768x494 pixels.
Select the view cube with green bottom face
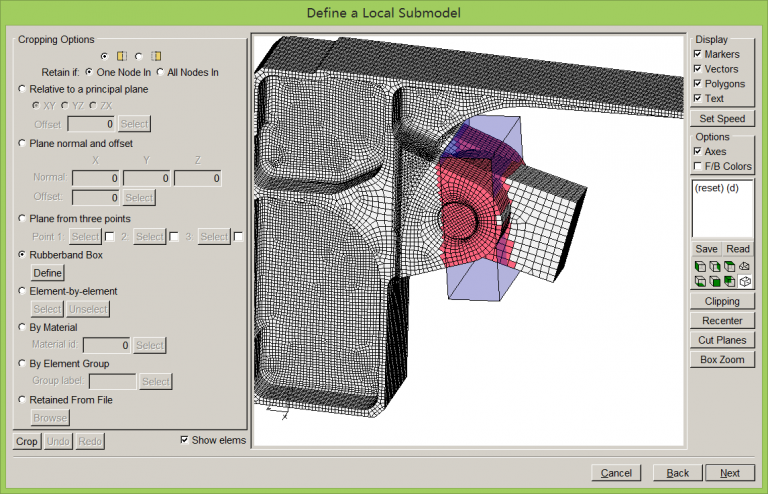pos(700,282)
